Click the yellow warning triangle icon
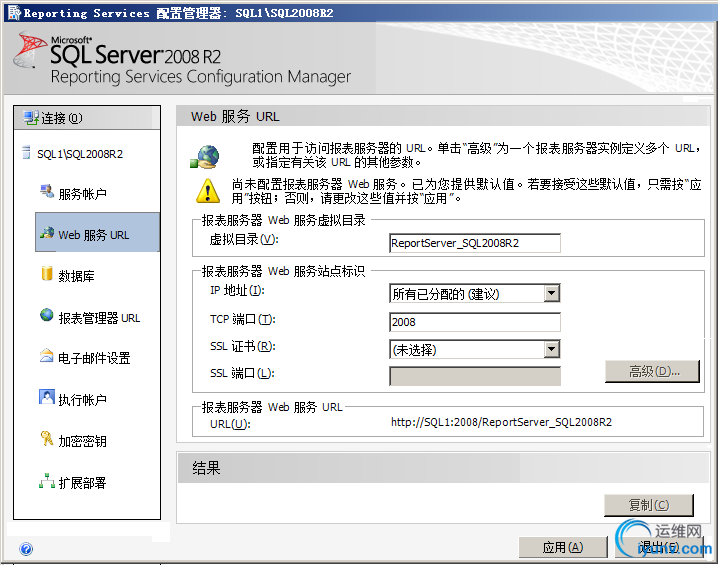The width and height of the screenshot is (718, 565). pos(208,190)
